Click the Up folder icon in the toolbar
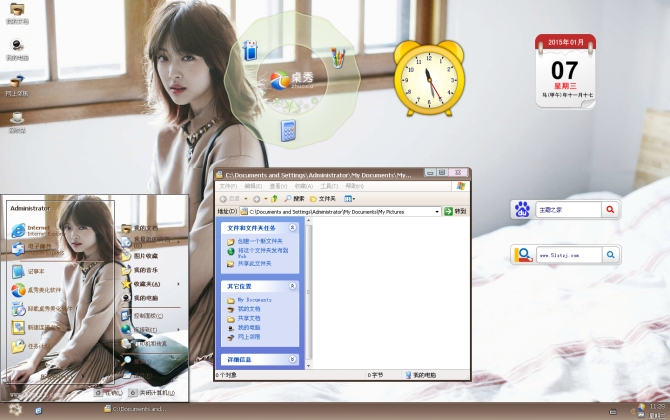 (275, 198)
